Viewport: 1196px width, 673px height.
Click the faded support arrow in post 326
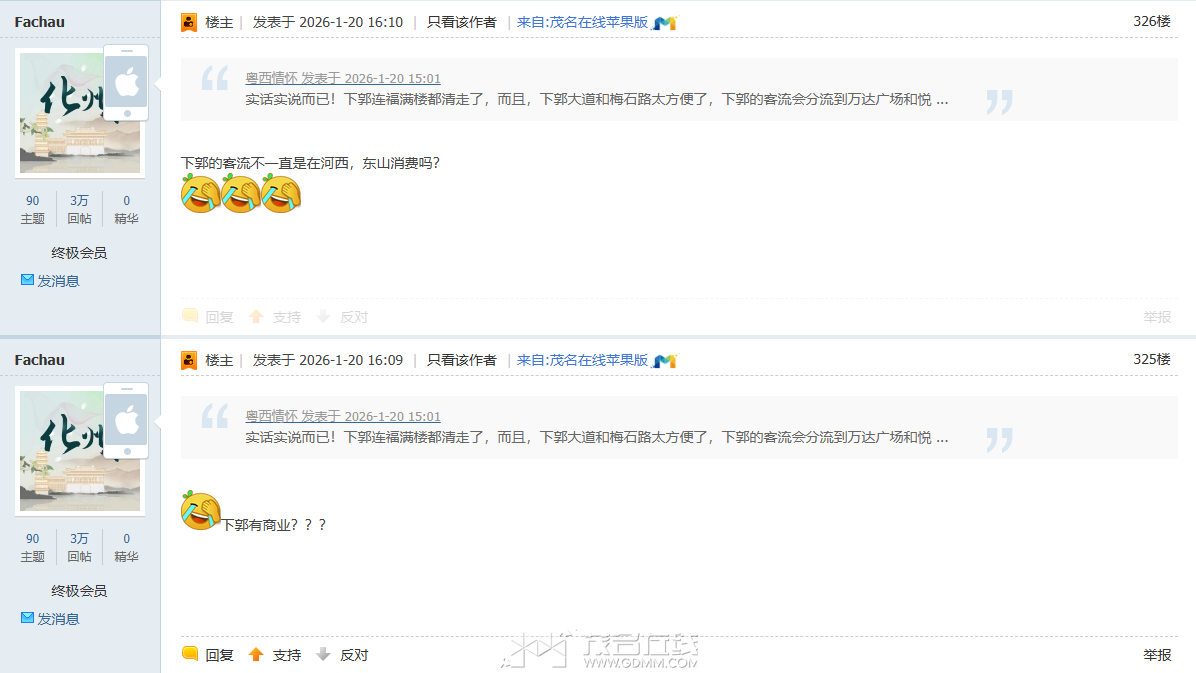click(x=256, y=316)
